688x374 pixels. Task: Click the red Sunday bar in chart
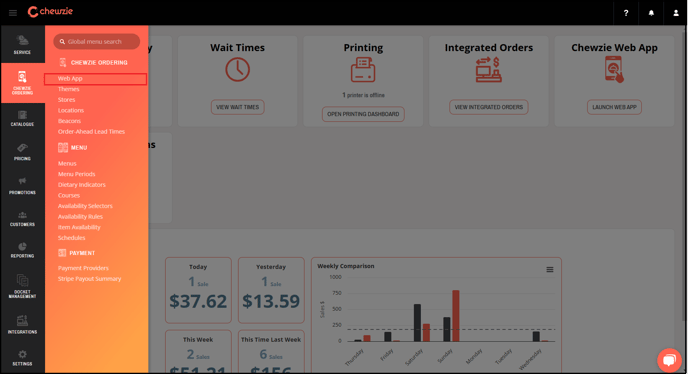click(455, 316)
